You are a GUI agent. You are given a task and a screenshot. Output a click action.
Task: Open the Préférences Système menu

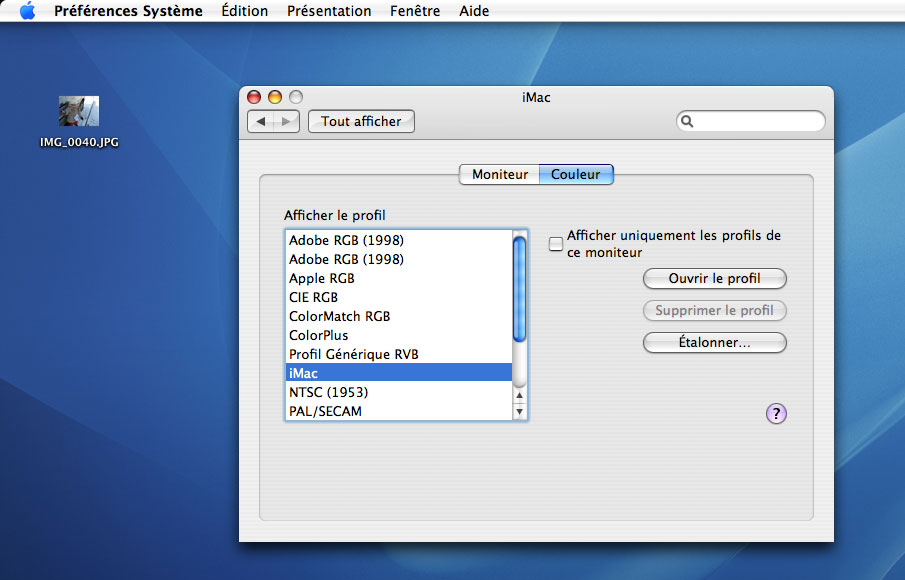coord(128,11)
